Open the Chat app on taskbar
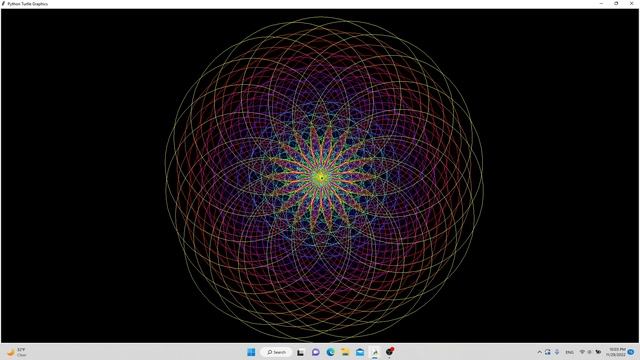Image resolution: width=640 pixels, height=360 pixels. [x=316, y=352]
